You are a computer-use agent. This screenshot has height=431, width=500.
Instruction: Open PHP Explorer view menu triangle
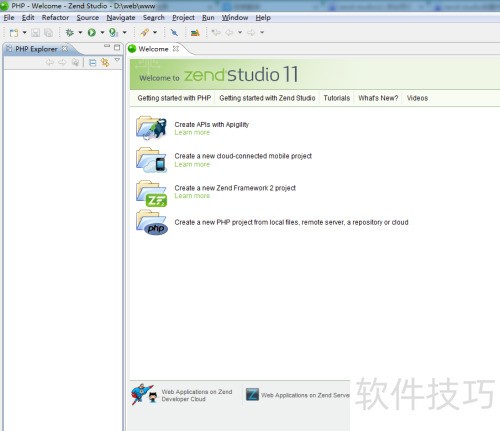click(117, 60)
